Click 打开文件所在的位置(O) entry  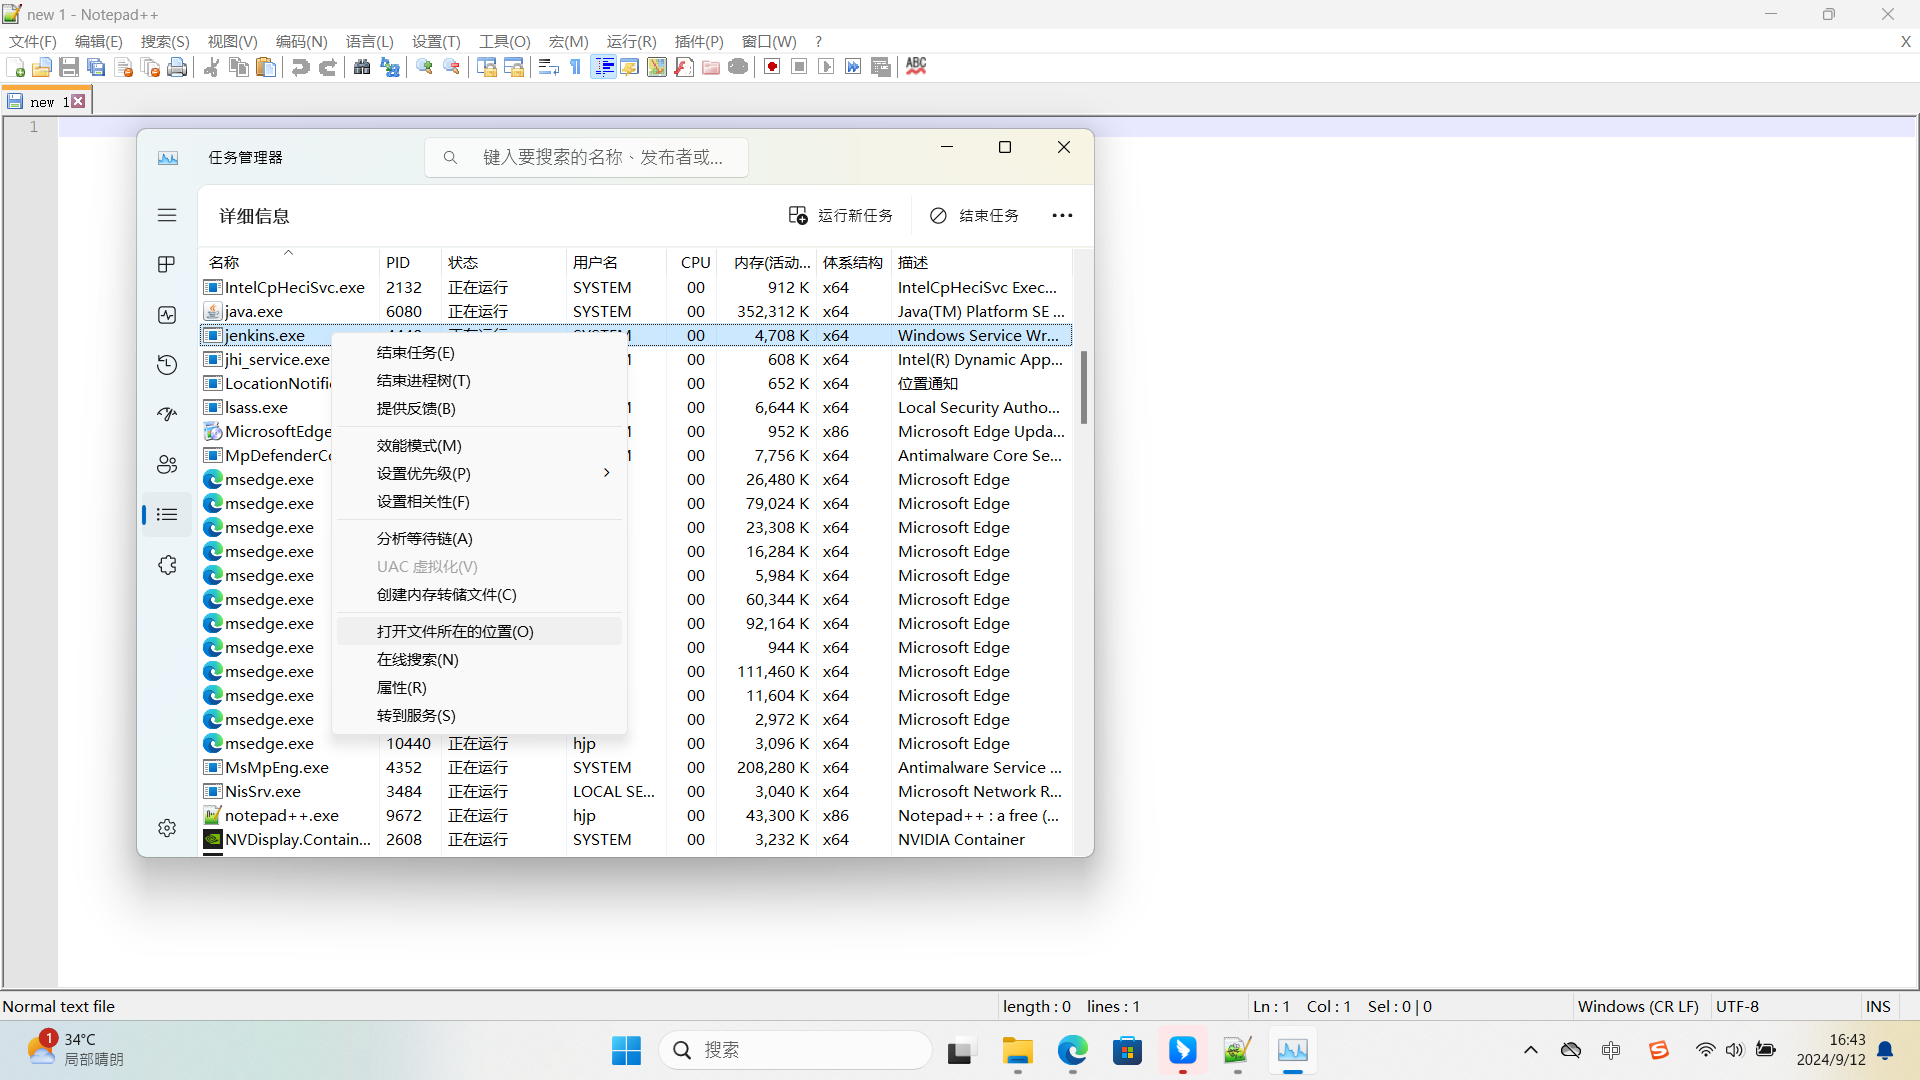click(480, 632)
